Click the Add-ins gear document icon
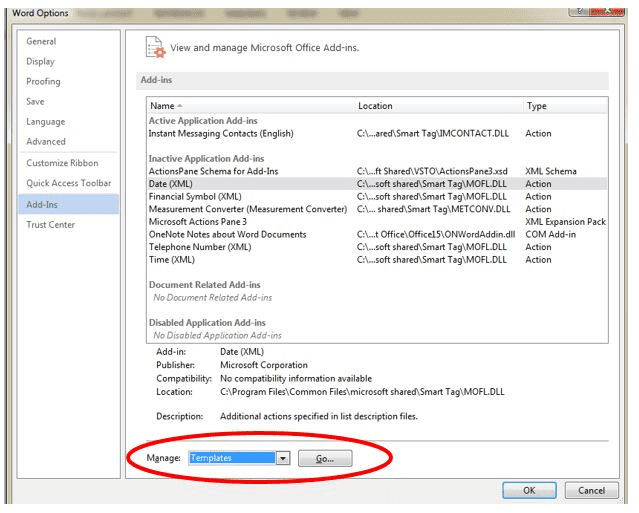 tap(155, 47)
